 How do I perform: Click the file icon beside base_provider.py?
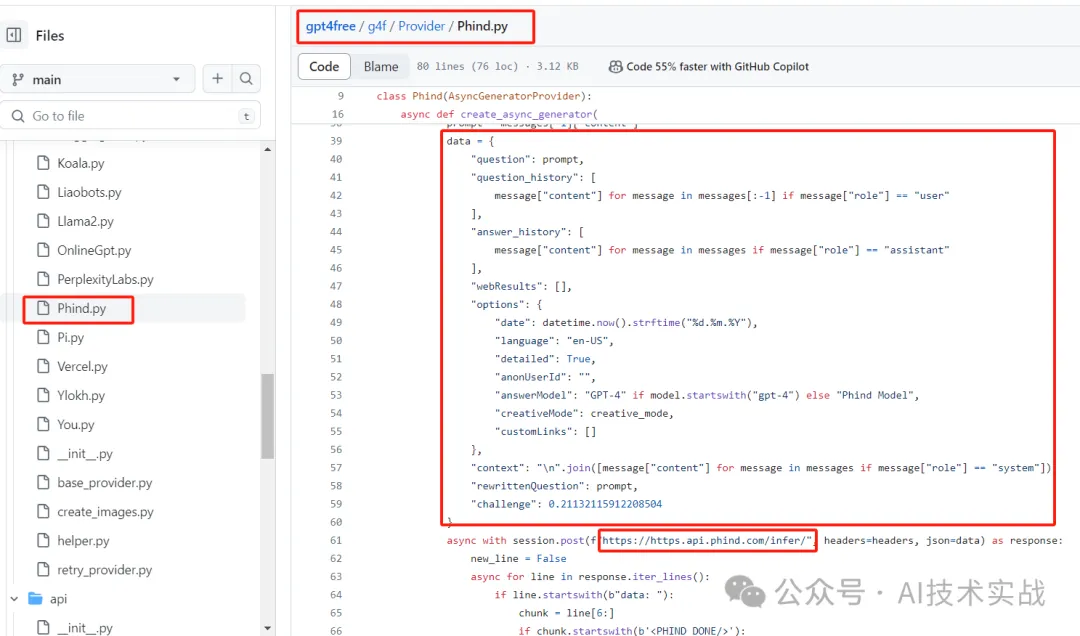click(43, 482)
